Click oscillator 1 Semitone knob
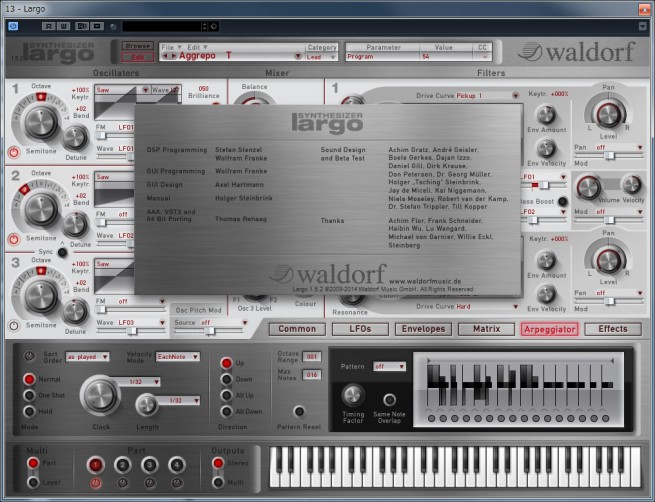Viewport: 655px width, 502px height. tap(41, 123)
